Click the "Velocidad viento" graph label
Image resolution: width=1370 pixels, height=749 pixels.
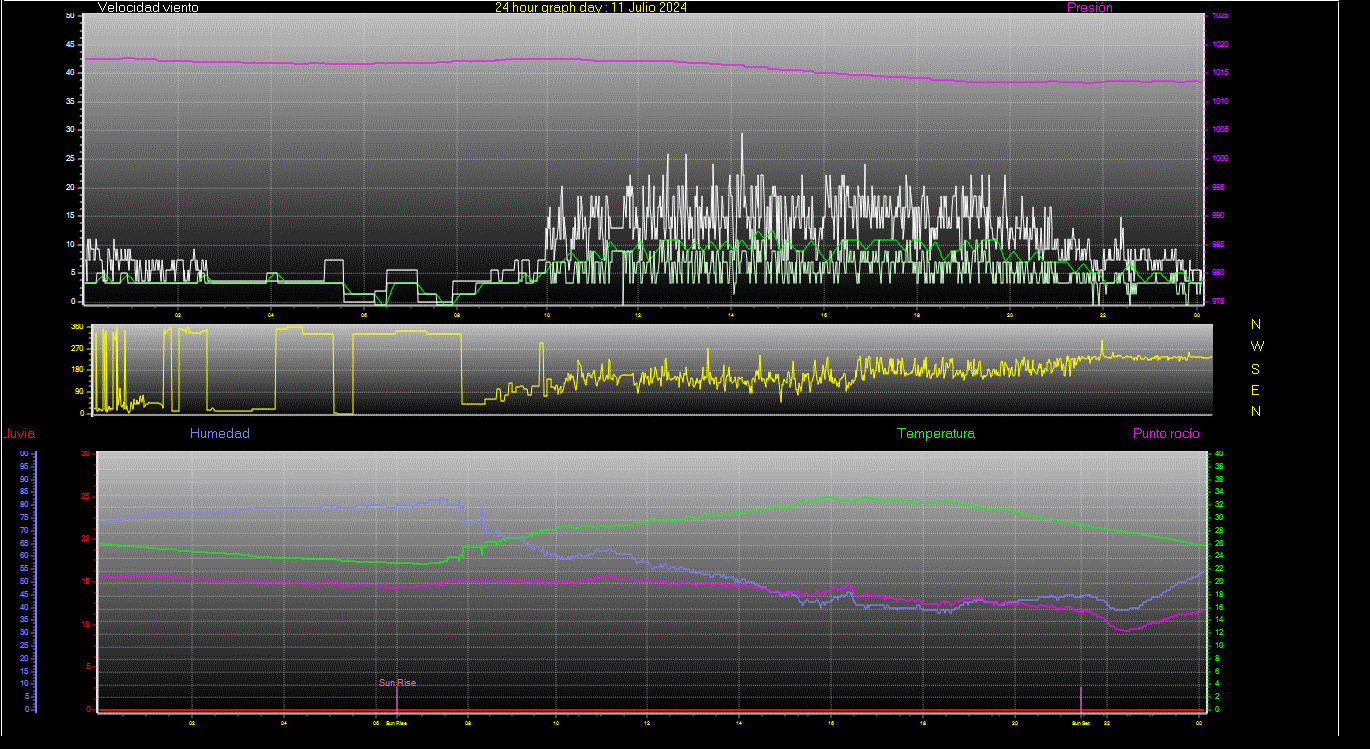148,7
